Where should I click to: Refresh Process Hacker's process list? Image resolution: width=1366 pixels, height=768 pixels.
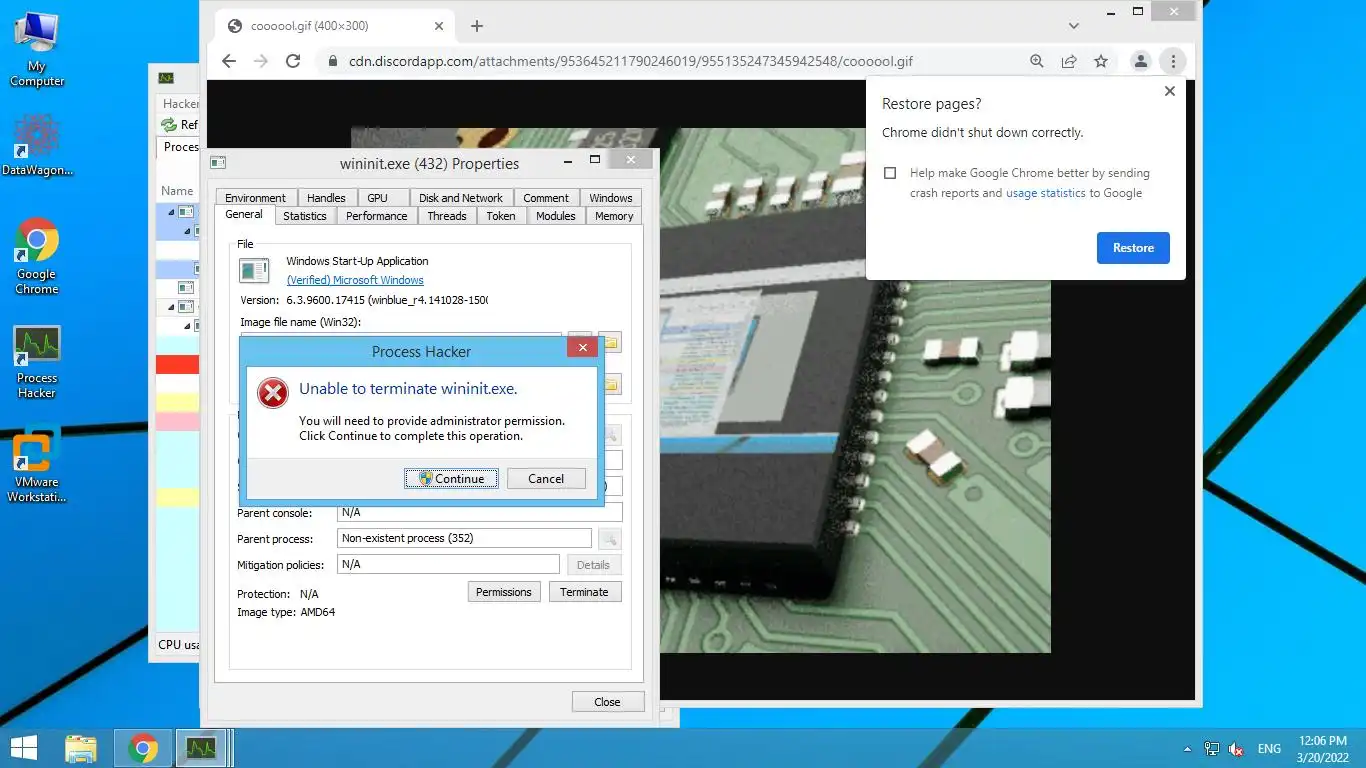pyautogui.click(x=180, y=125)
